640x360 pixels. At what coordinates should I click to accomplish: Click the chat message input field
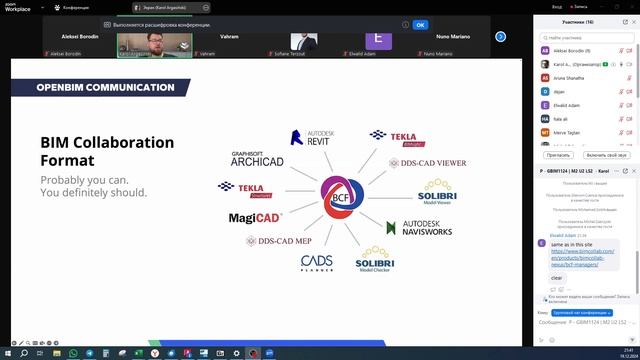[587, 322]
